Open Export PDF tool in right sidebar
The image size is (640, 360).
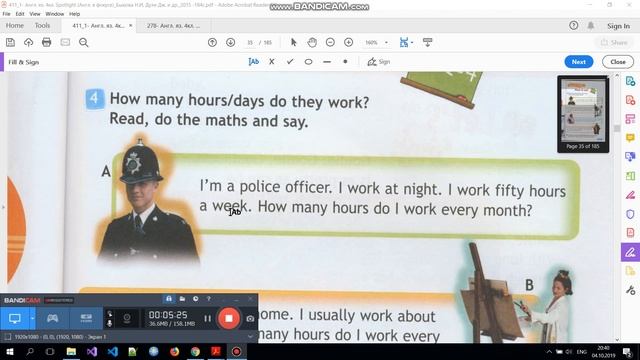pos(630,81)
